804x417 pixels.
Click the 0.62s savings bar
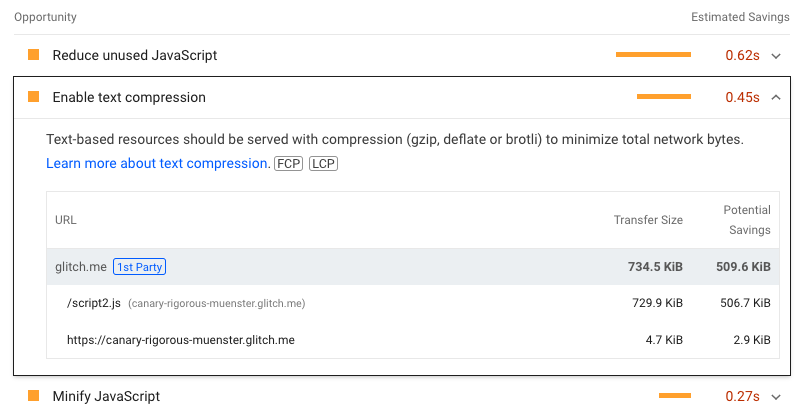coord(653,55)
